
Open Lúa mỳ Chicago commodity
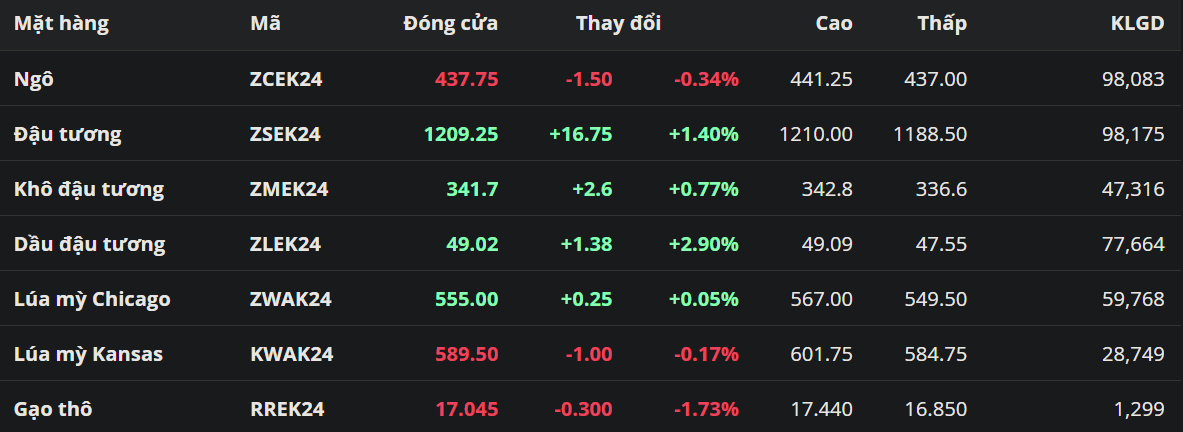click(x=92, y=299)
